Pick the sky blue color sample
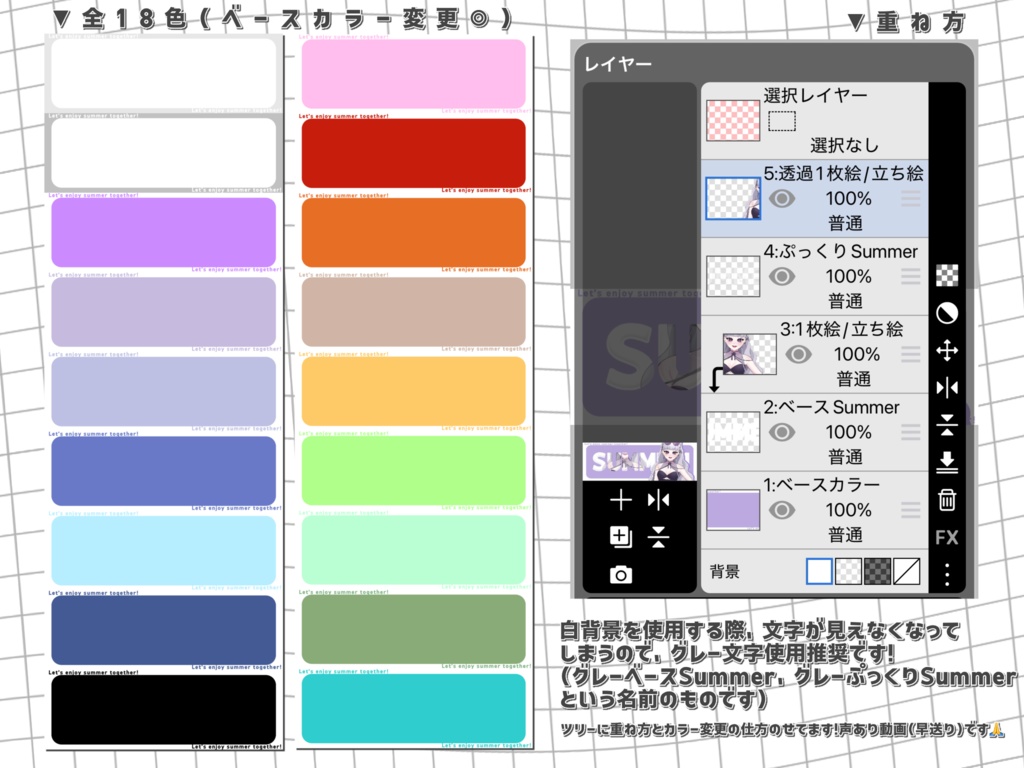 [163, 551]
